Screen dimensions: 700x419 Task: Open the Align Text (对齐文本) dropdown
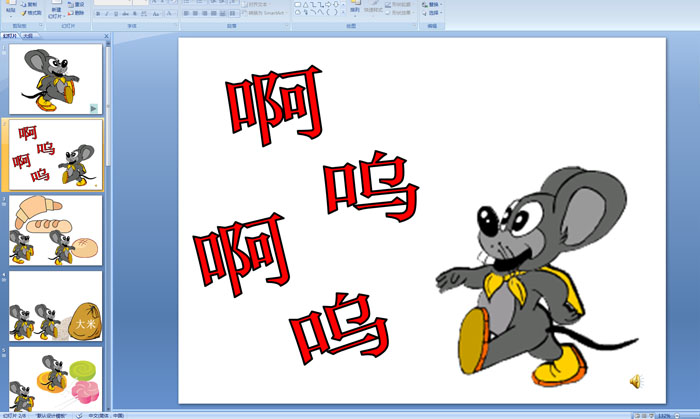[257, 4]
